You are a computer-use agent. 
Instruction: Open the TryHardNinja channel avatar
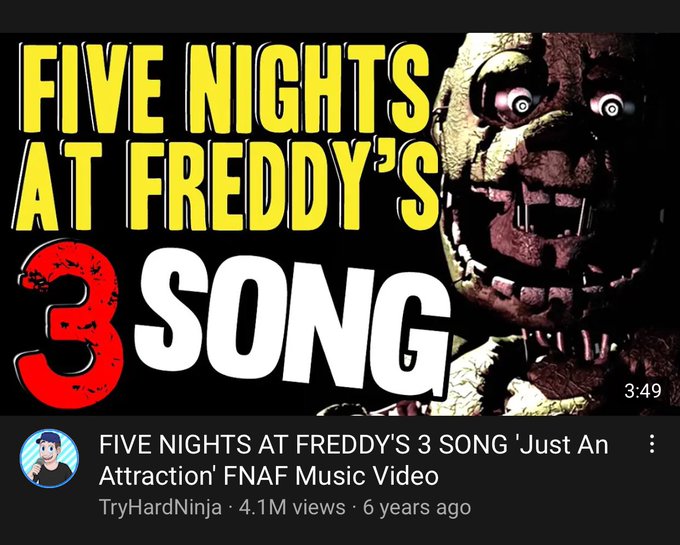[49, 458]
